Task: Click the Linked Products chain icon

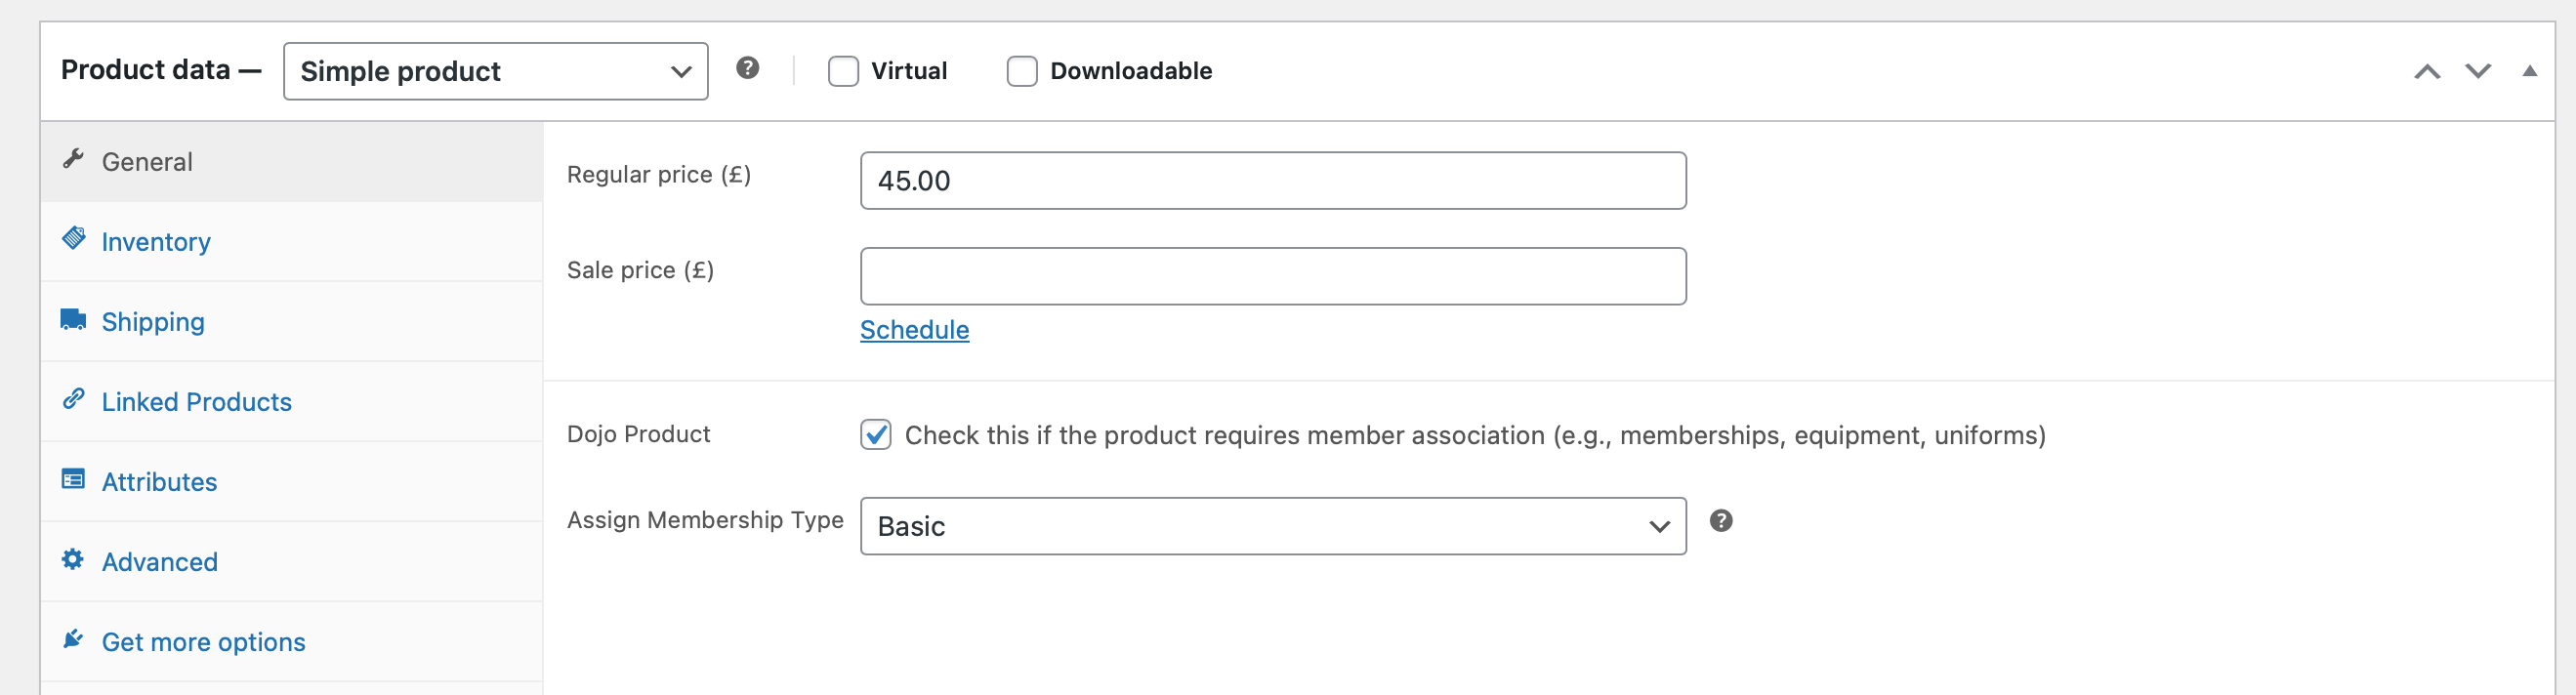Action: (x=73, y=400)
